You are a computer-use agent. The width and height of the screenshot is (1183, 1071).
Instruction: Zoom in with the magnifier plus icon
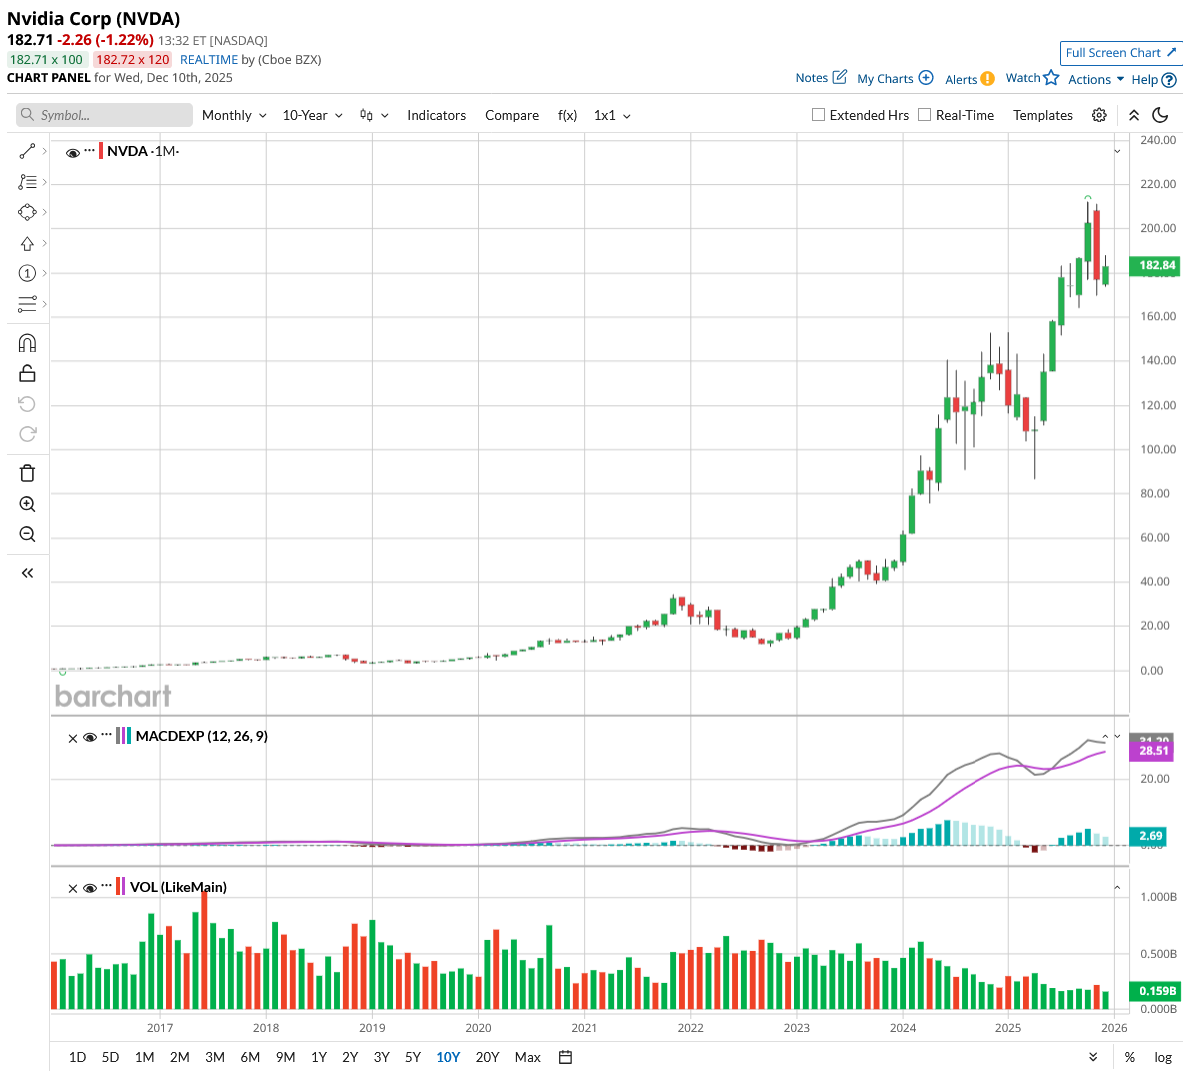click(27, 504)
